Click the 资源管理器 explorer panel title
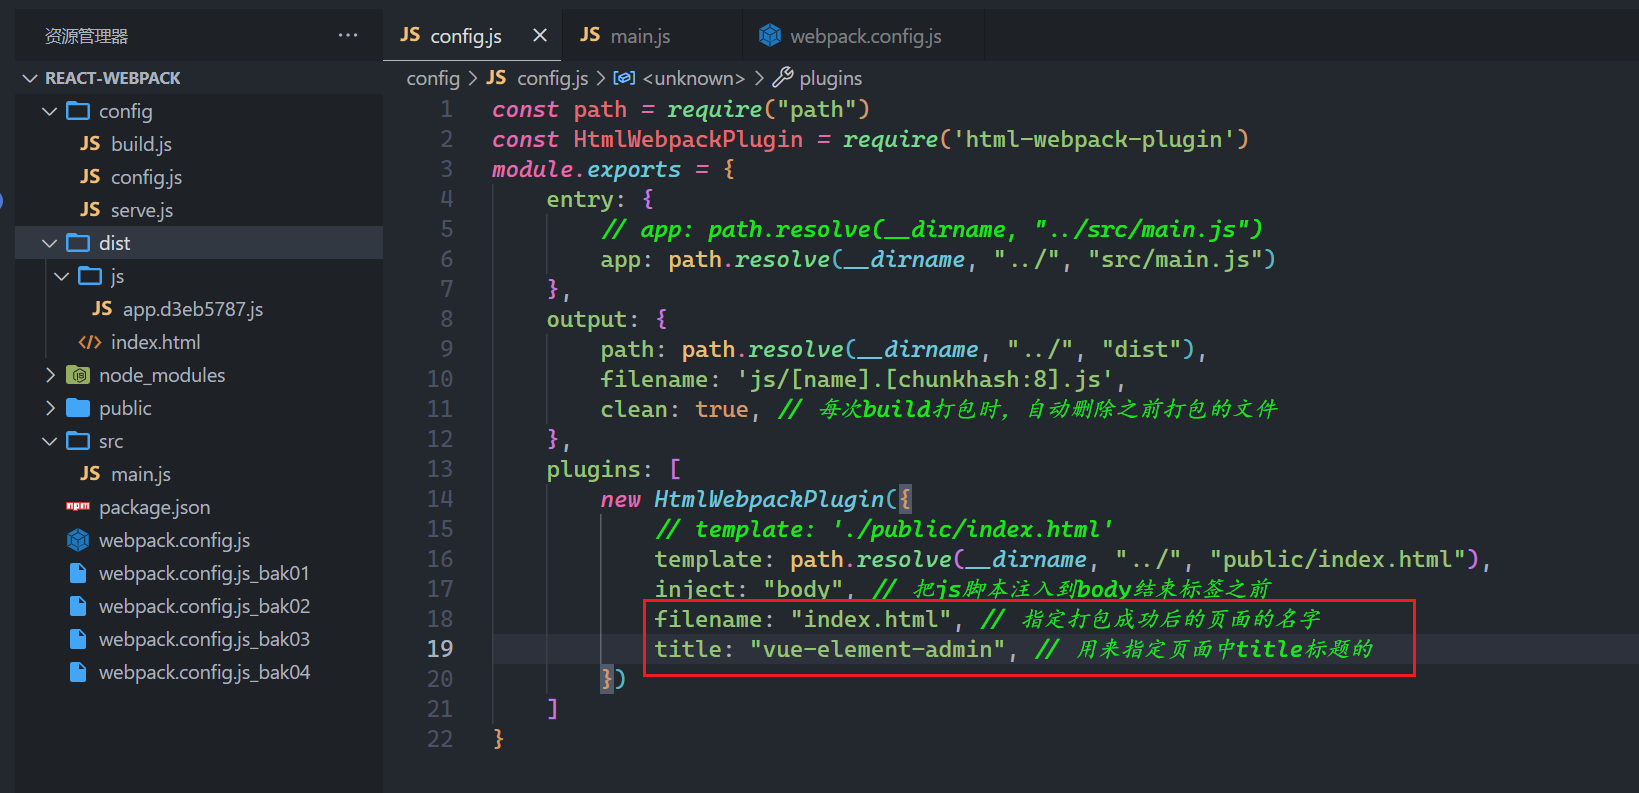 (87, 36)
